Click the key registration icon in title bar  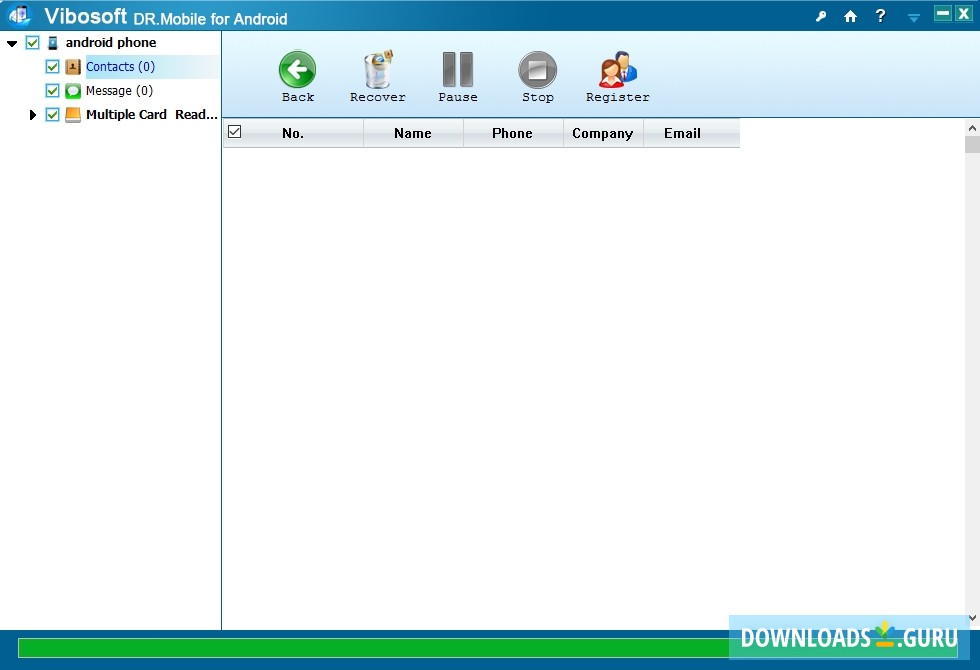[x=821, y=16]
